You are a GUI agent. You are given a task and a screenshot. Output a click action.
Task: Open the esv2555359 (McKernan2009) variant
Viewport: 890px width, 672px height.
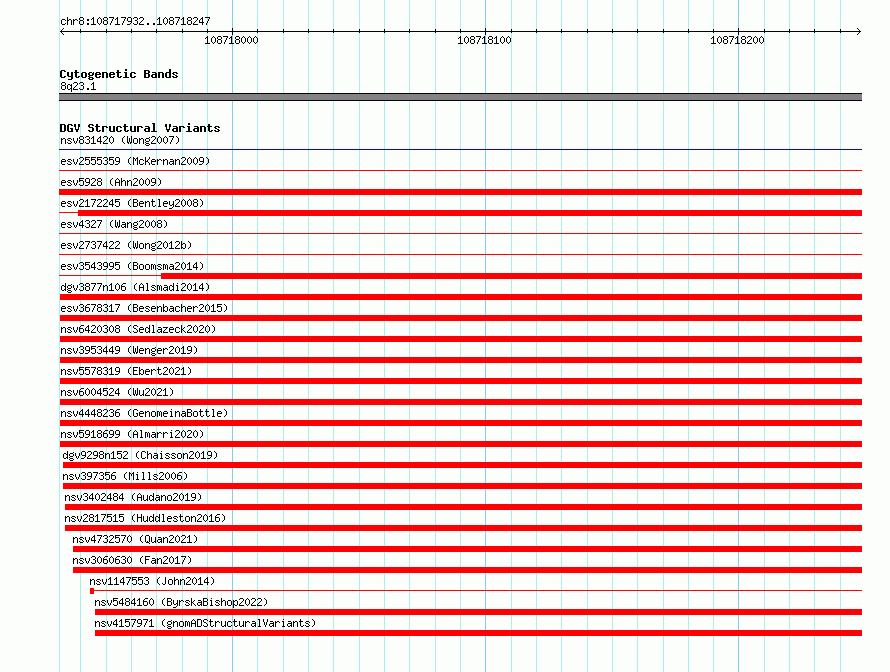click(135, 161)
